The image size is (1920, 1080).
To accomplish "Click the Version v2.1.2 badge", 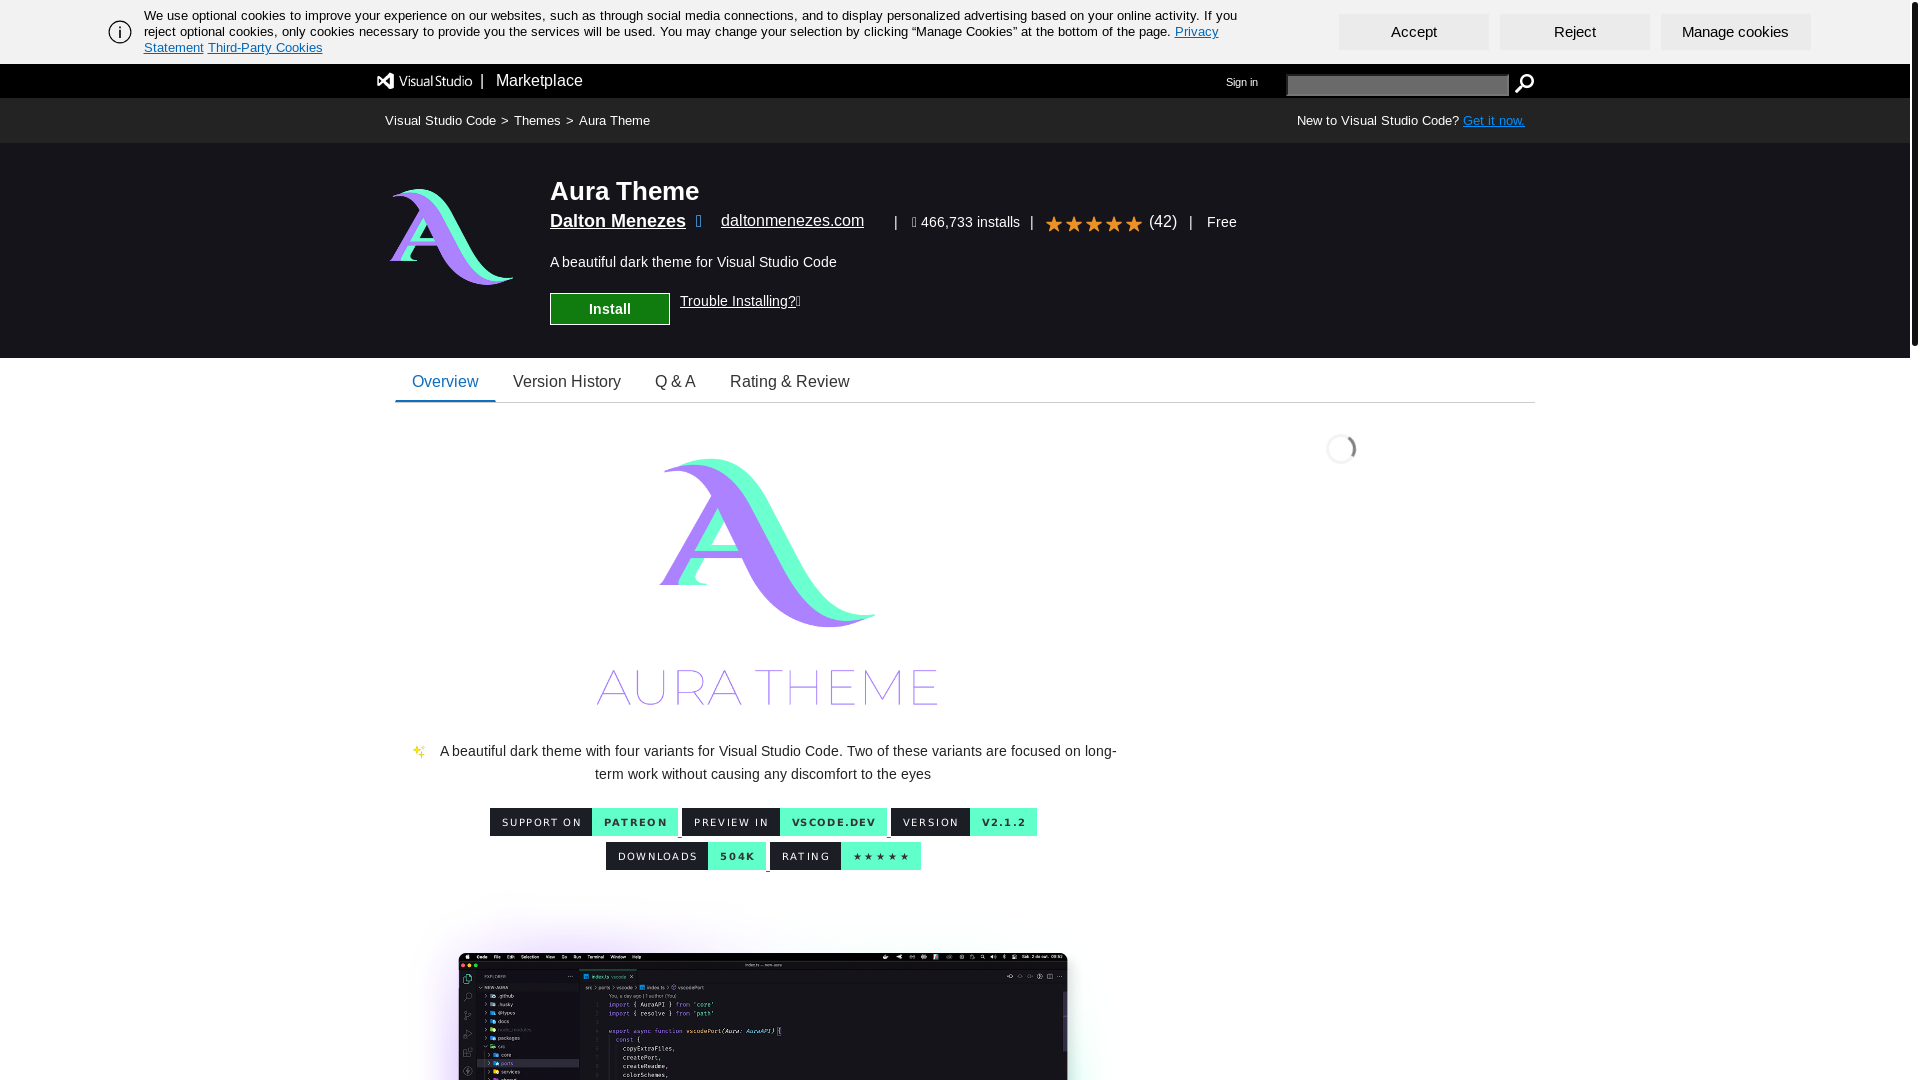I will (964, 822).
